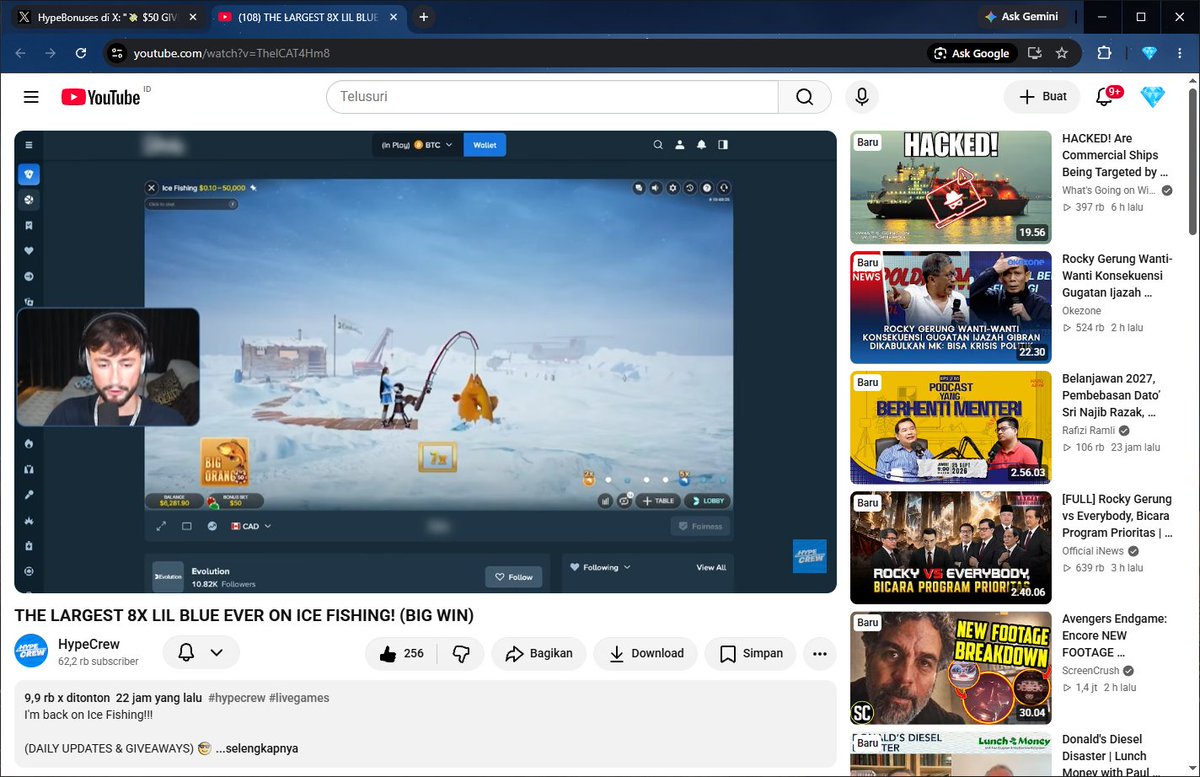This screenshot has width=1200, height=777.
Task: Open the YouTube hamburger guide menu
Action: pyautogui.click(x=31, y=97)
